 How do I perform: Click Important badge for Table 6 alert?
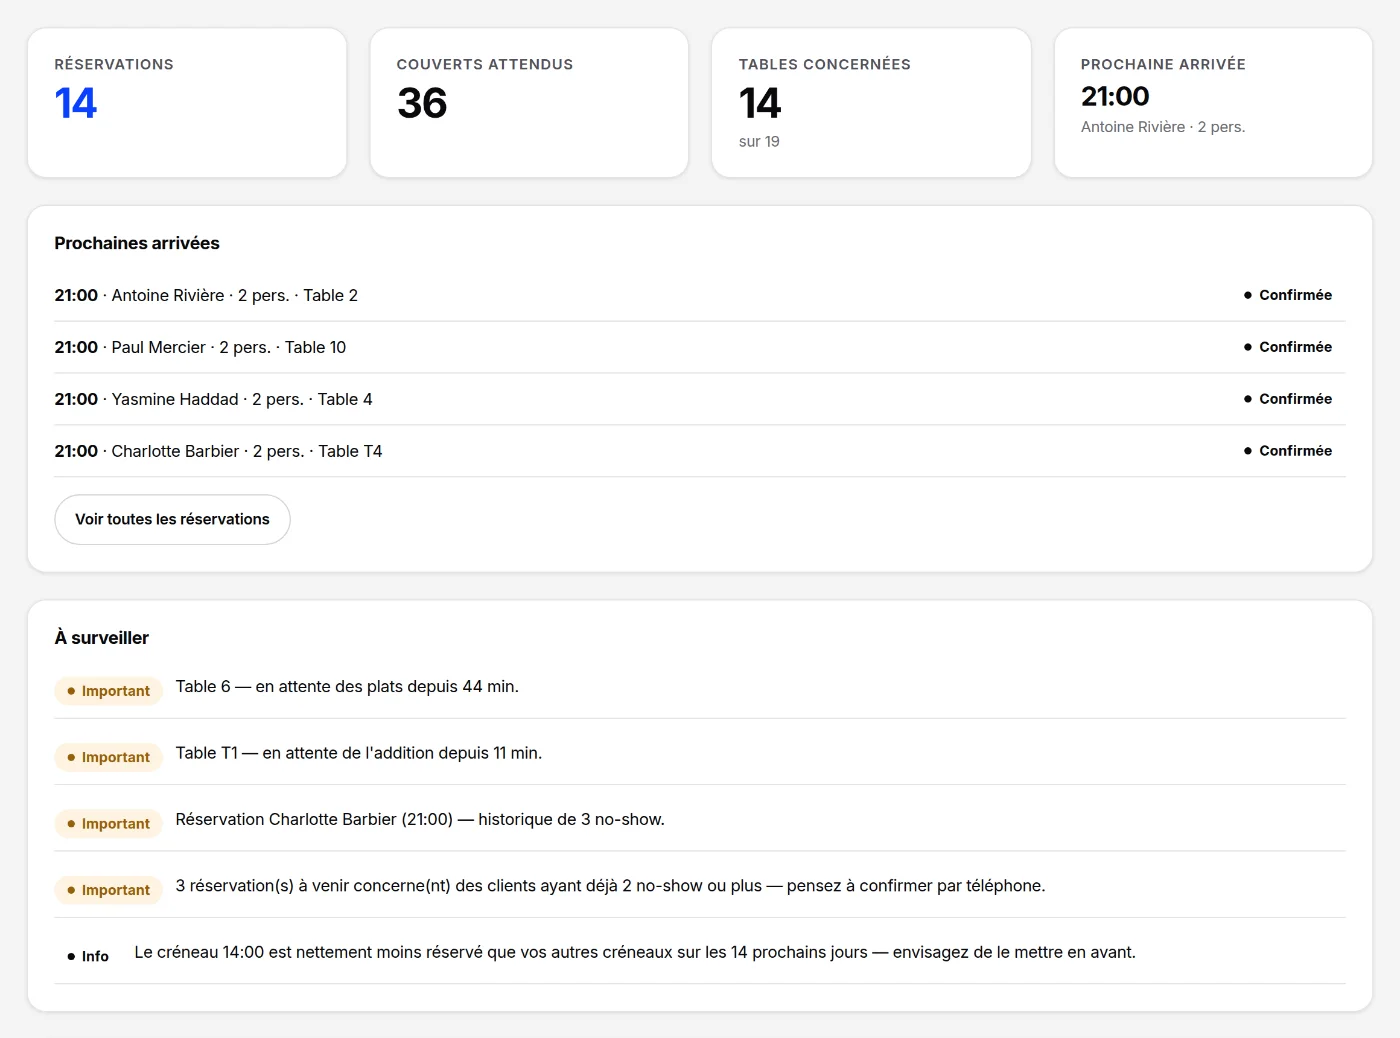tap(108, 691)
